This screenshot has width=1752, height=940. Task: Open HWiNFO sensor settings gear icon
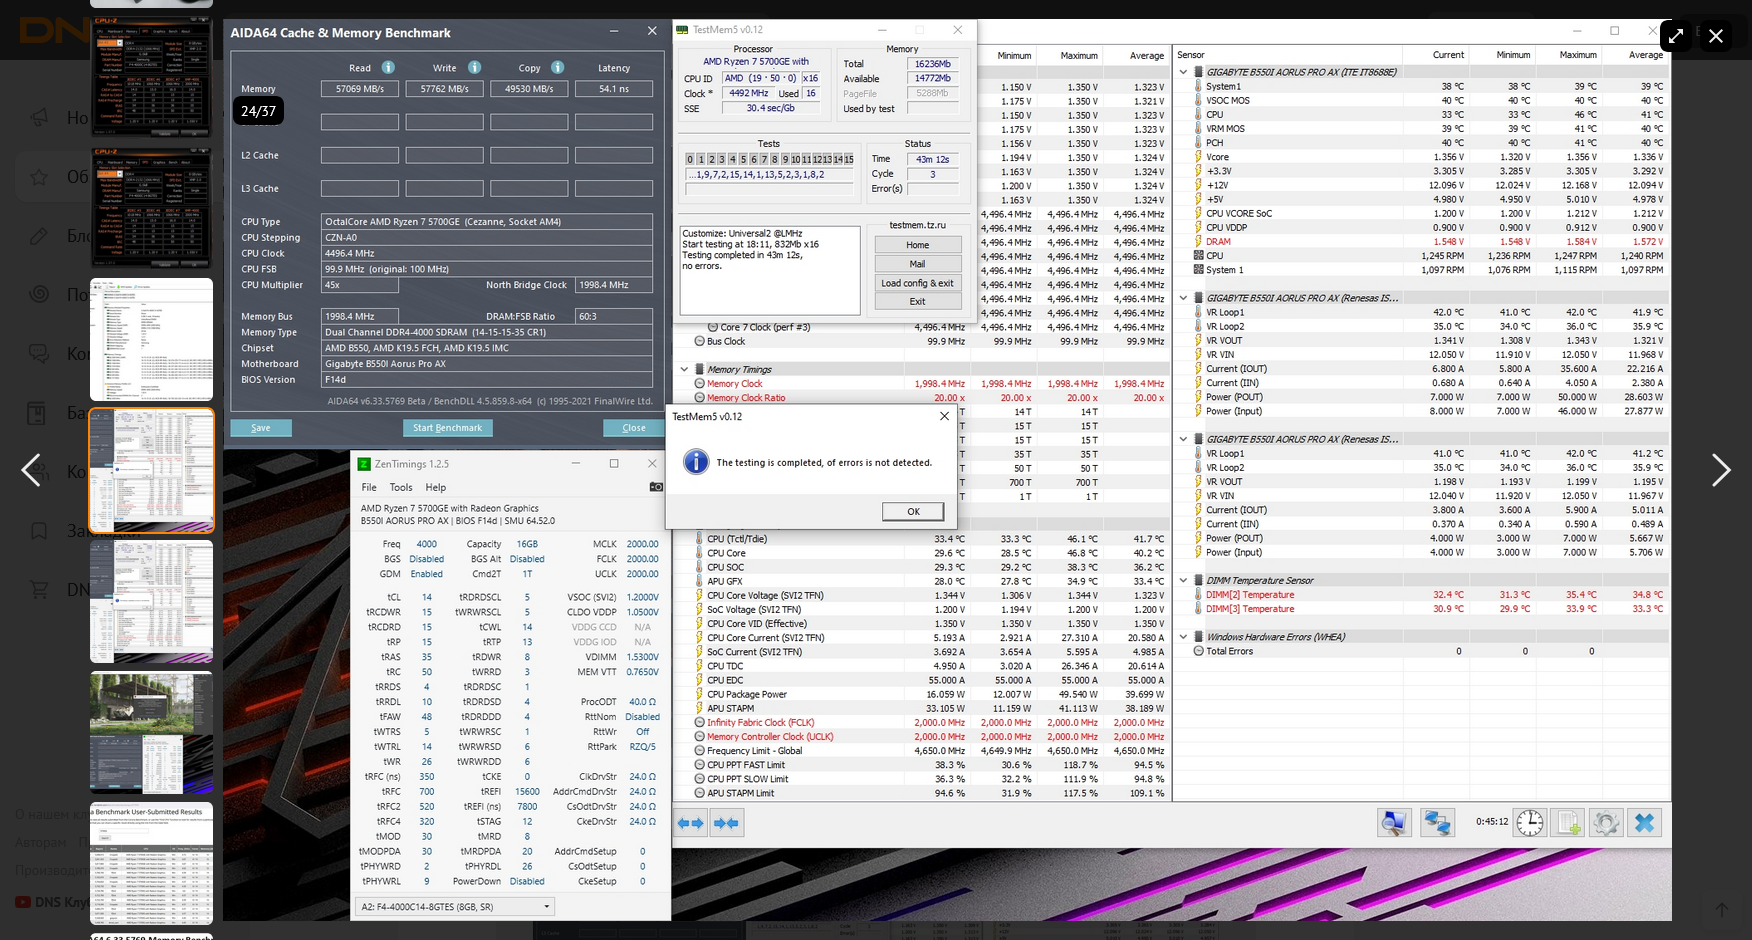(x=1606, y=823)
